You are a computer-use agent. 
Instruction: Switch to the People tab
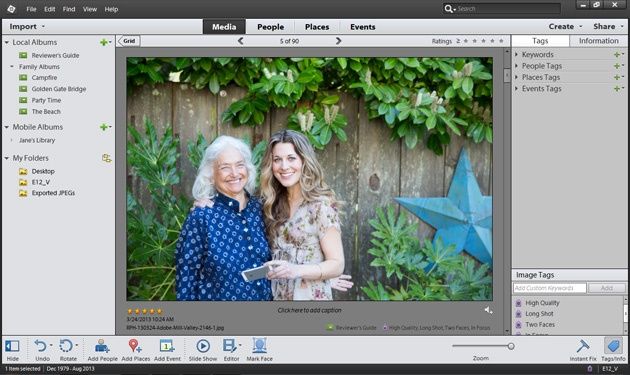tap(270, 27)
